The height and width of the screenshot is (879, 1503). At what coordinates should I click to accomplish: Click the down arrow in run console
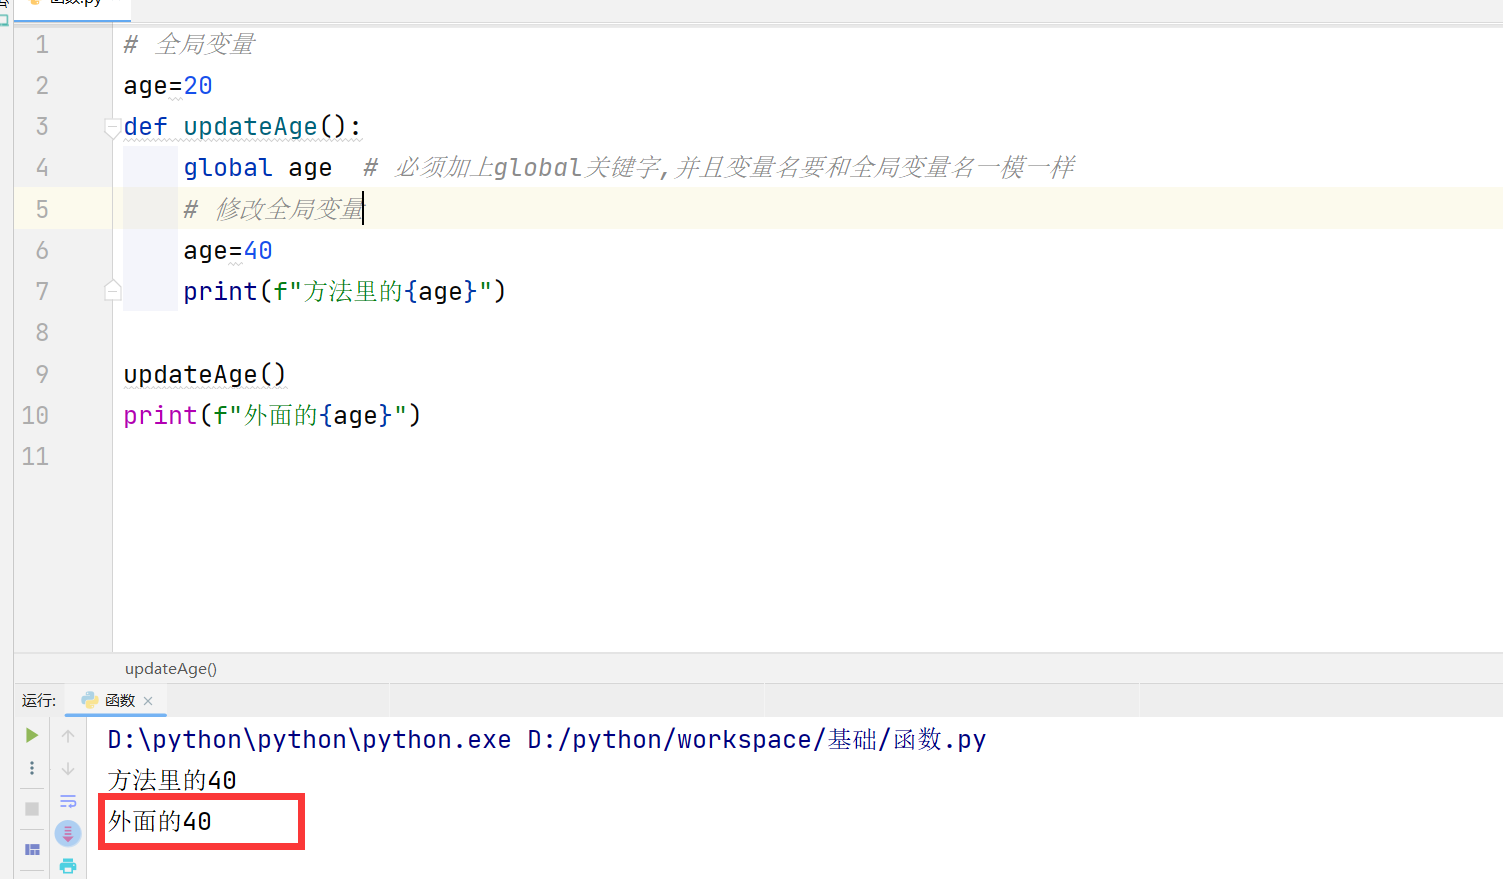[x=68, y=768]
